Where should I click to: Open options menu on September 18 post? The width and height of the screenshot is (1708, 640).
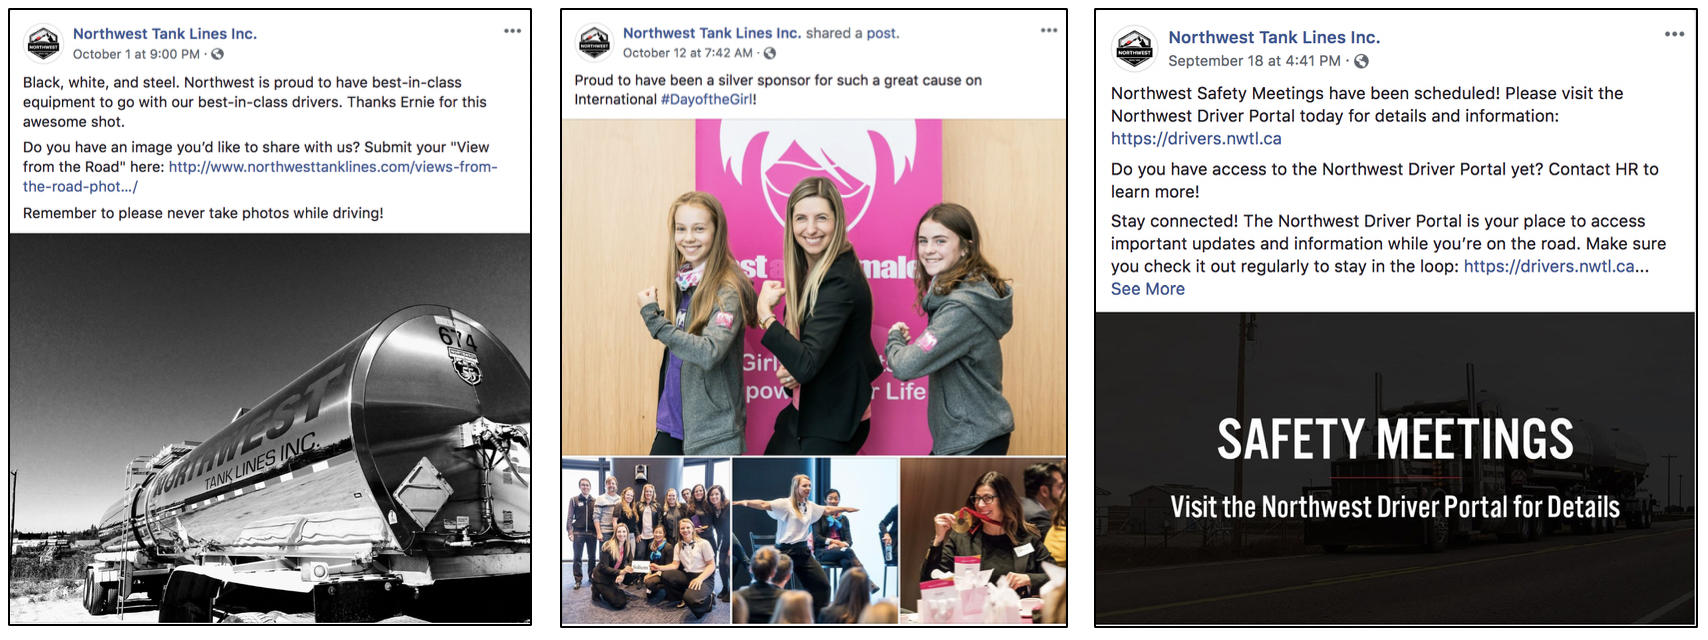point(1674,34)
